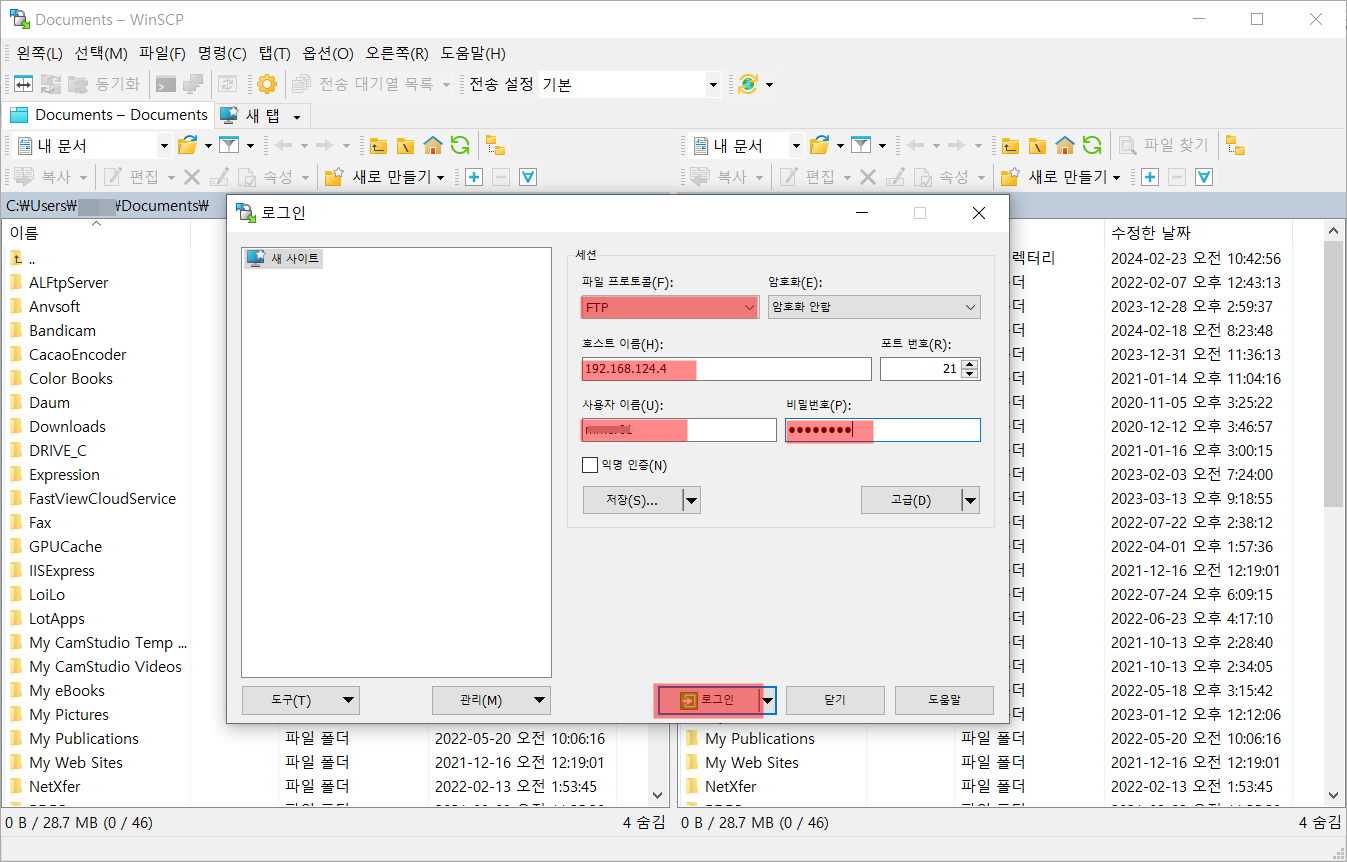Open the 암호화 encryption dropdown
The height and width of the screenshot is (862, 1347).
[x=874, y=307]
